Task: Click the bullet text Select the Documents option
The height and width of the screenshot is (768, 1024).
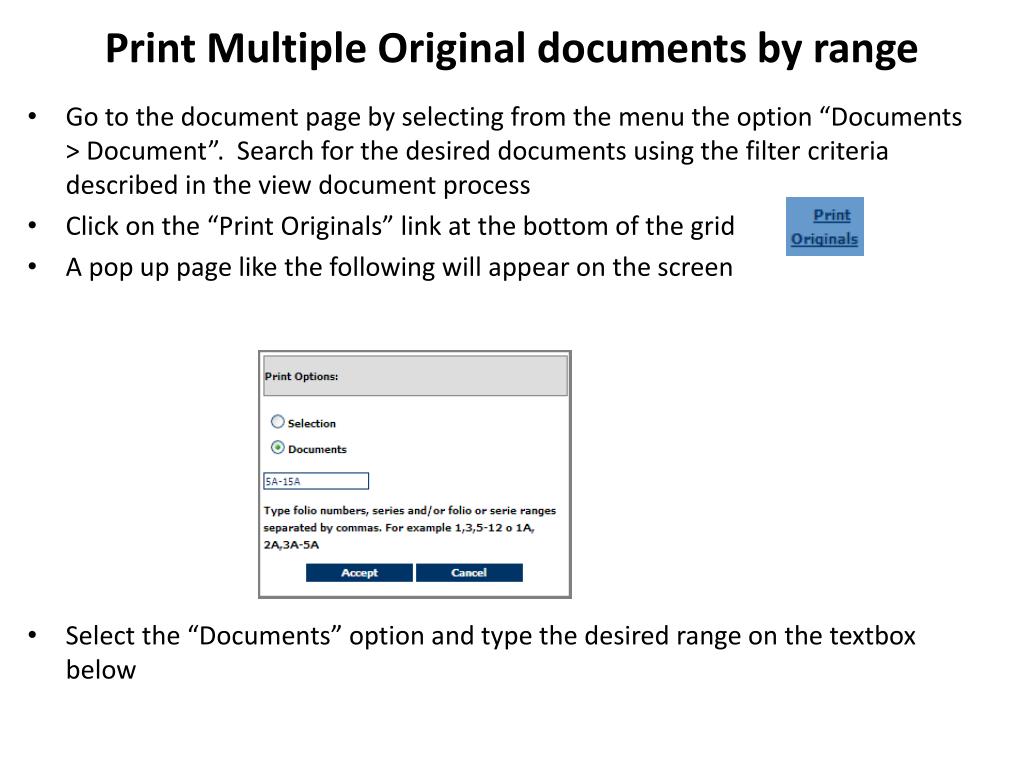Action: (490, 652)
